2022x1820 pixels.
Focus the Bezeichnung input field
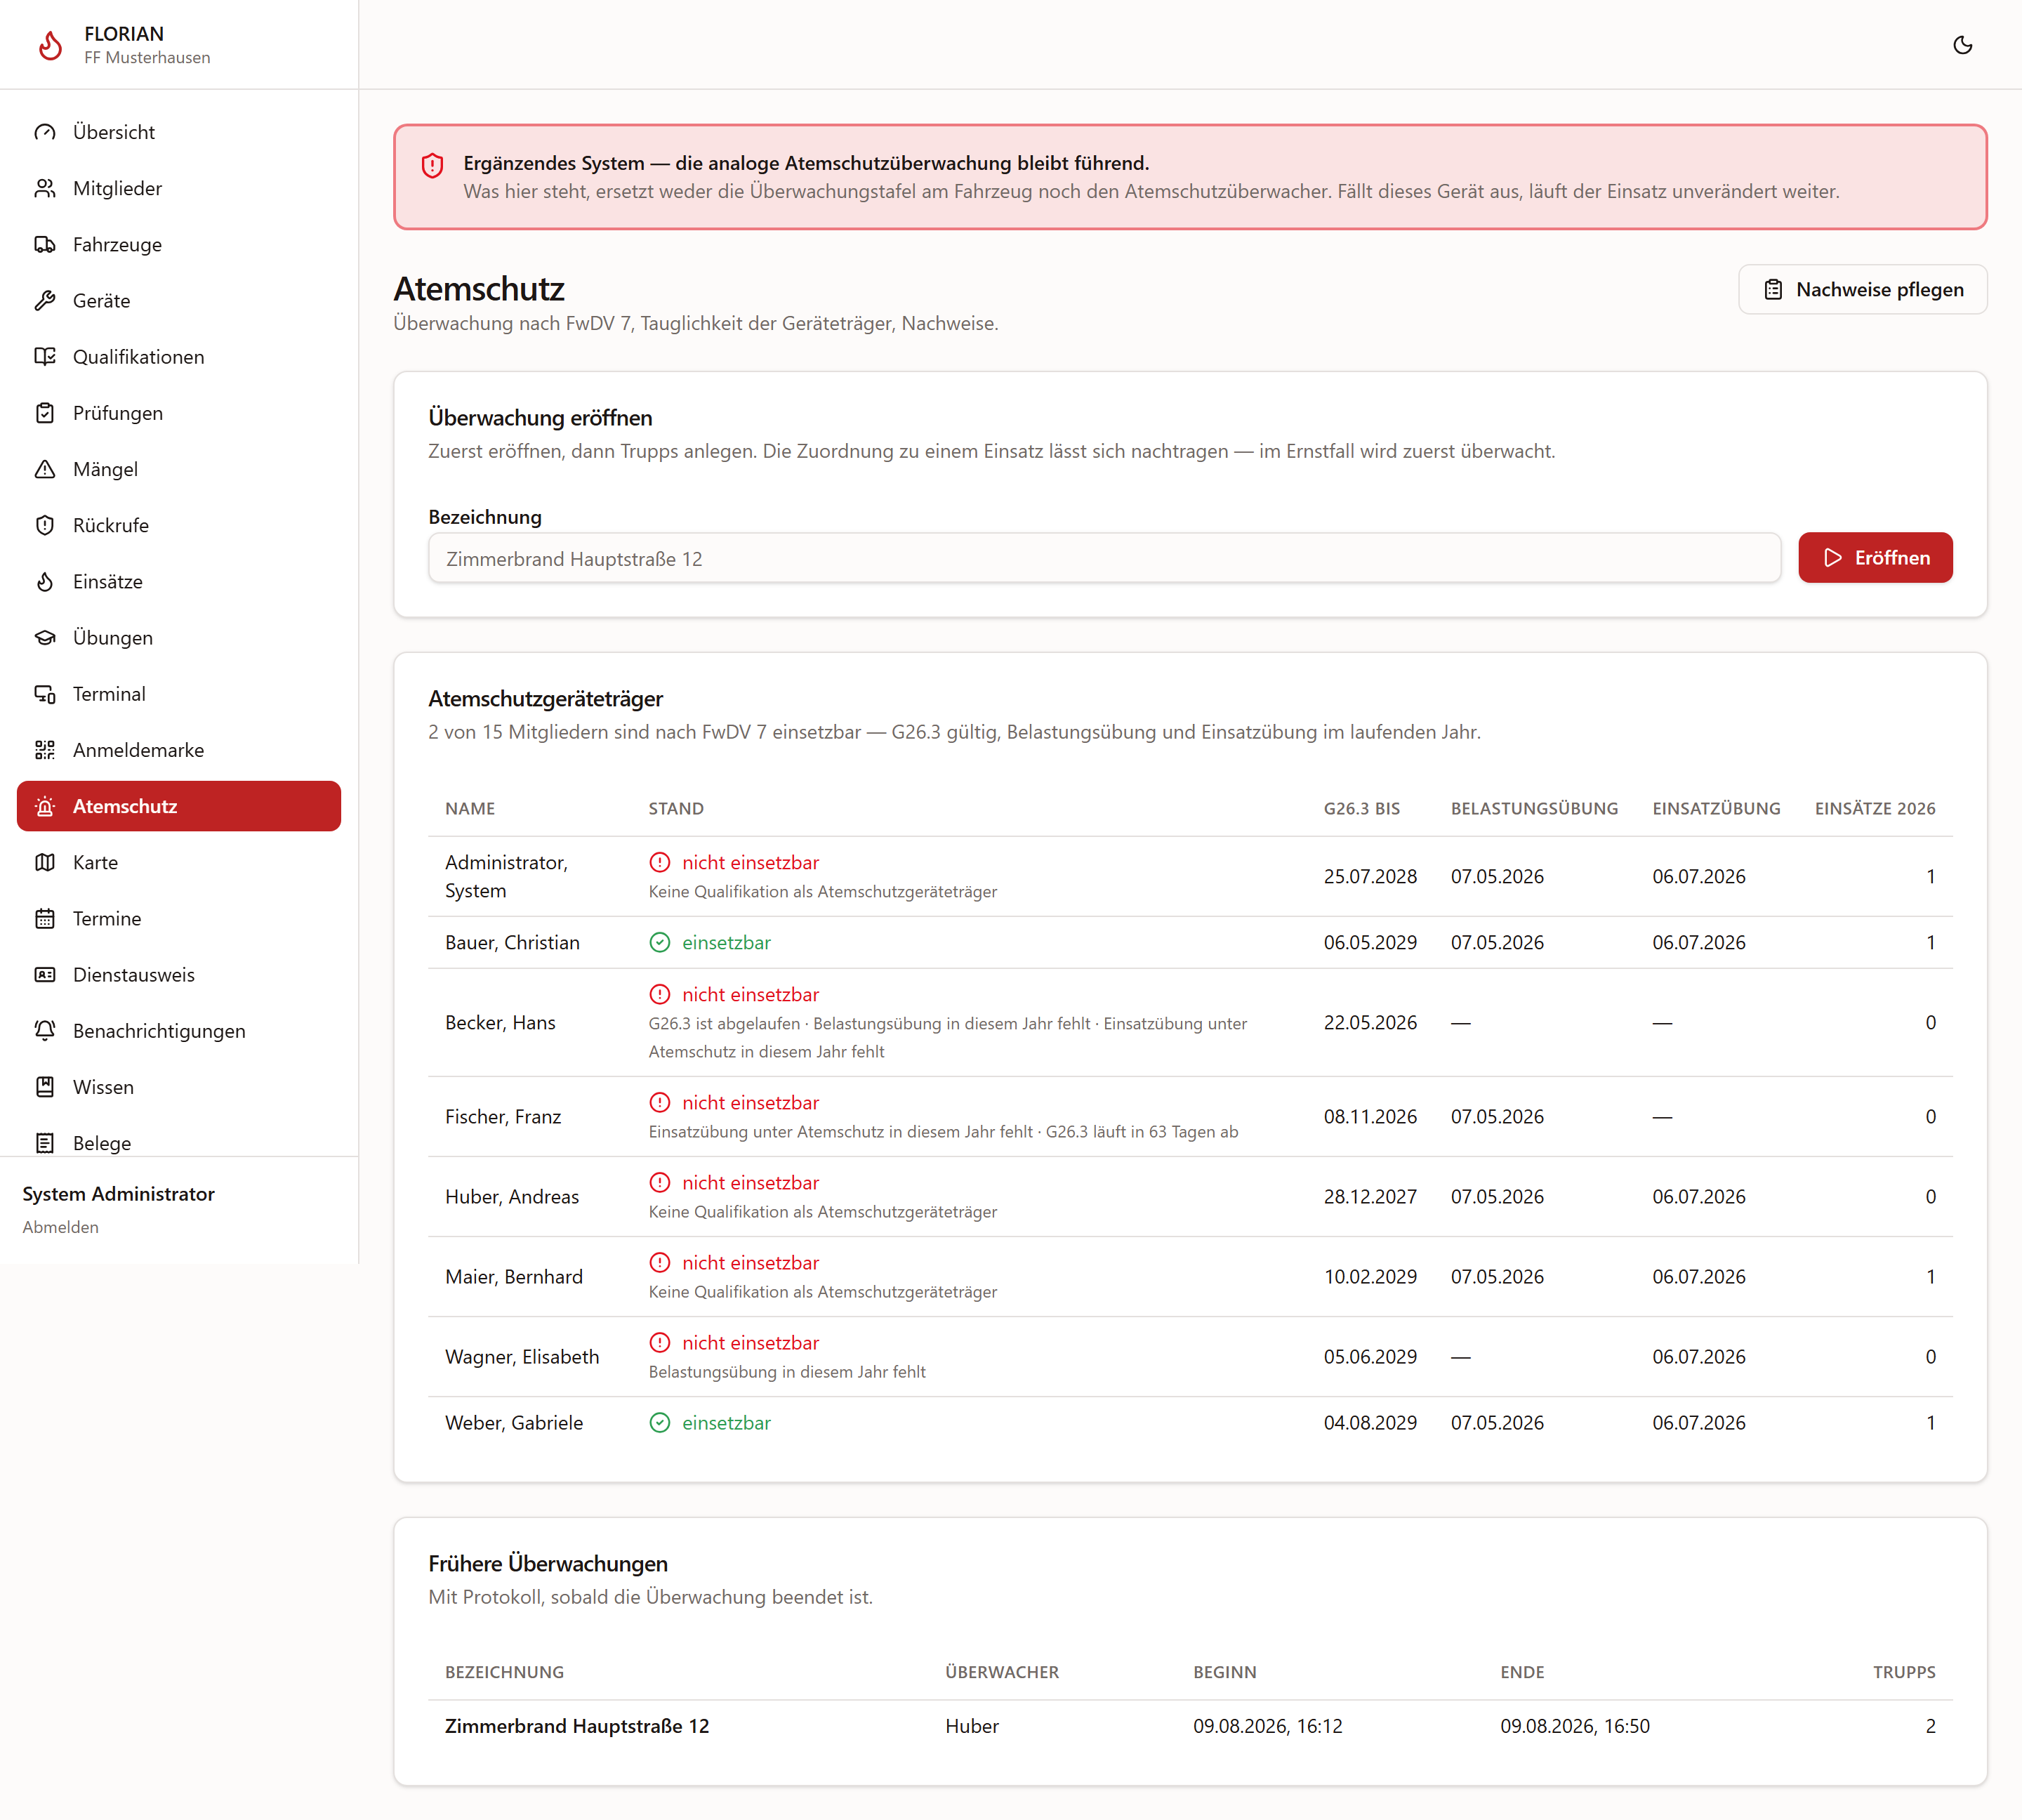1104,558
